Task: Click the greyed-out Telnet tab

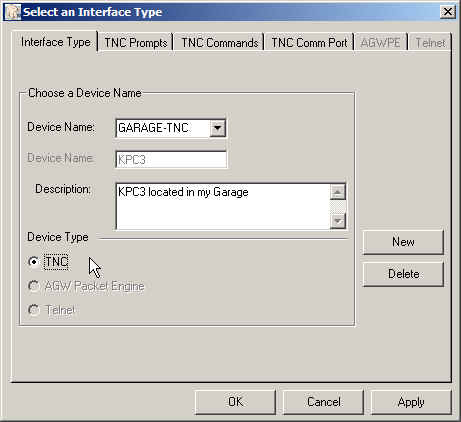Action: click(430, 43)
